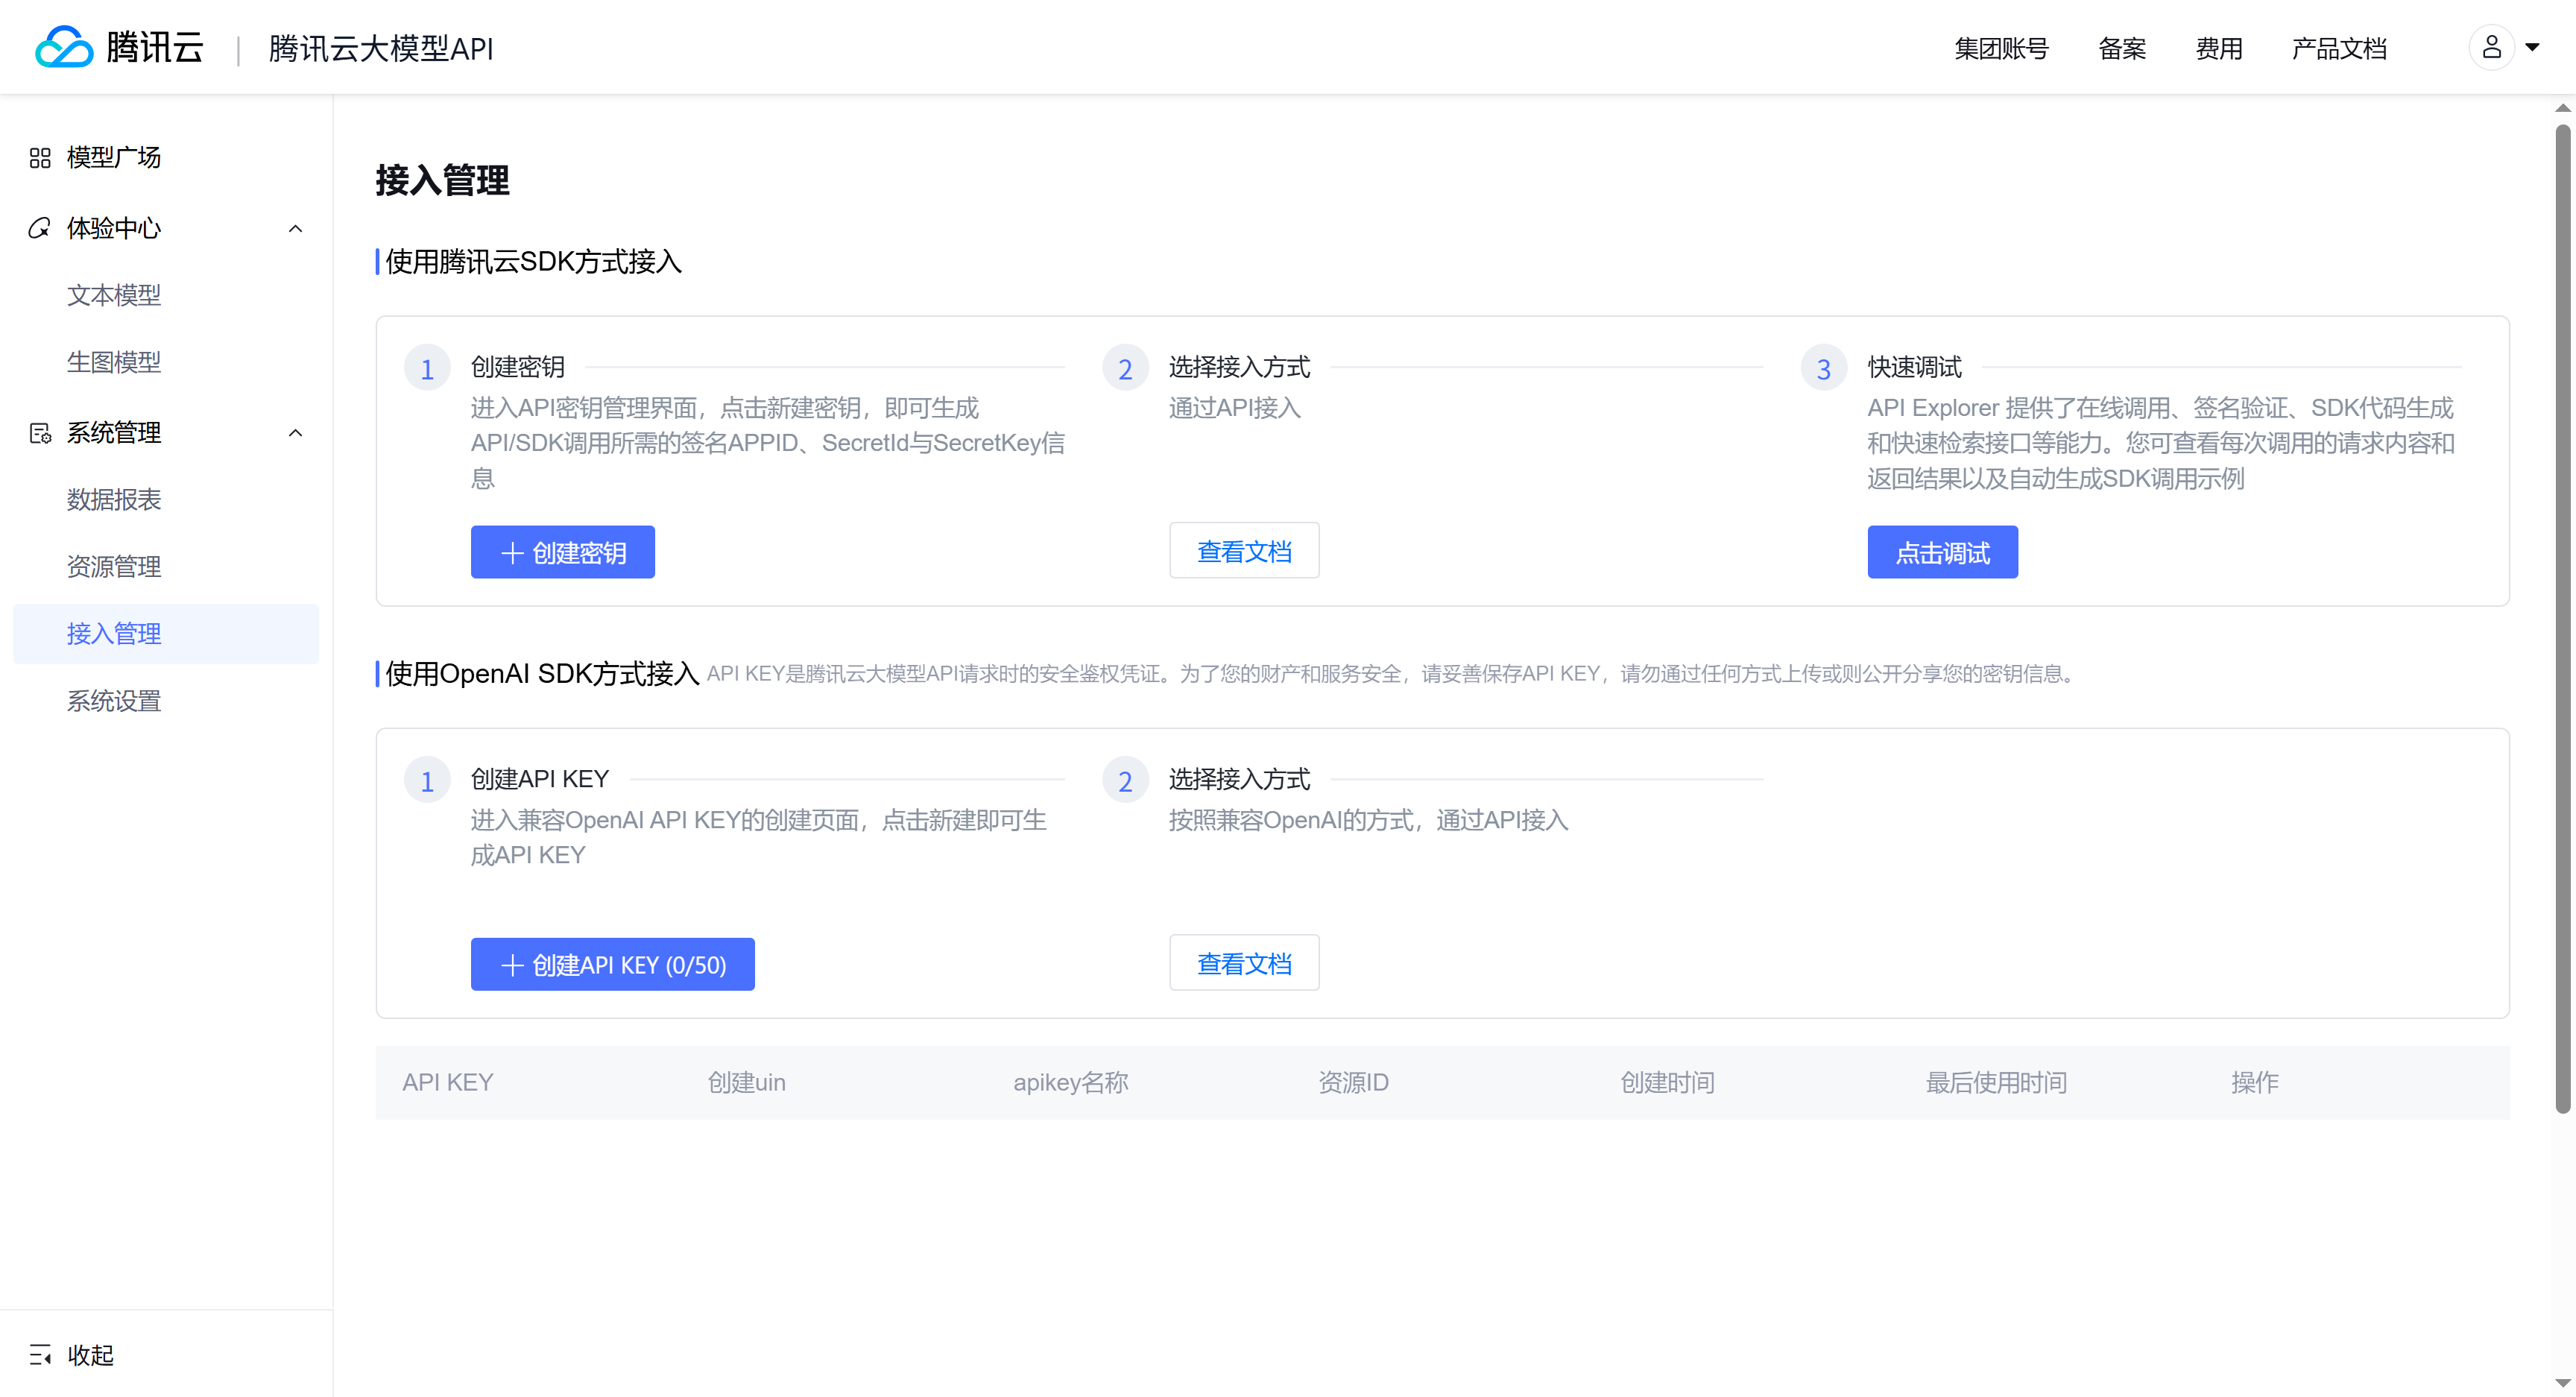2576x1397 pixels.
Task: Click the 收起 collapse sidebar icon
Action: [x=40, y=1355]
